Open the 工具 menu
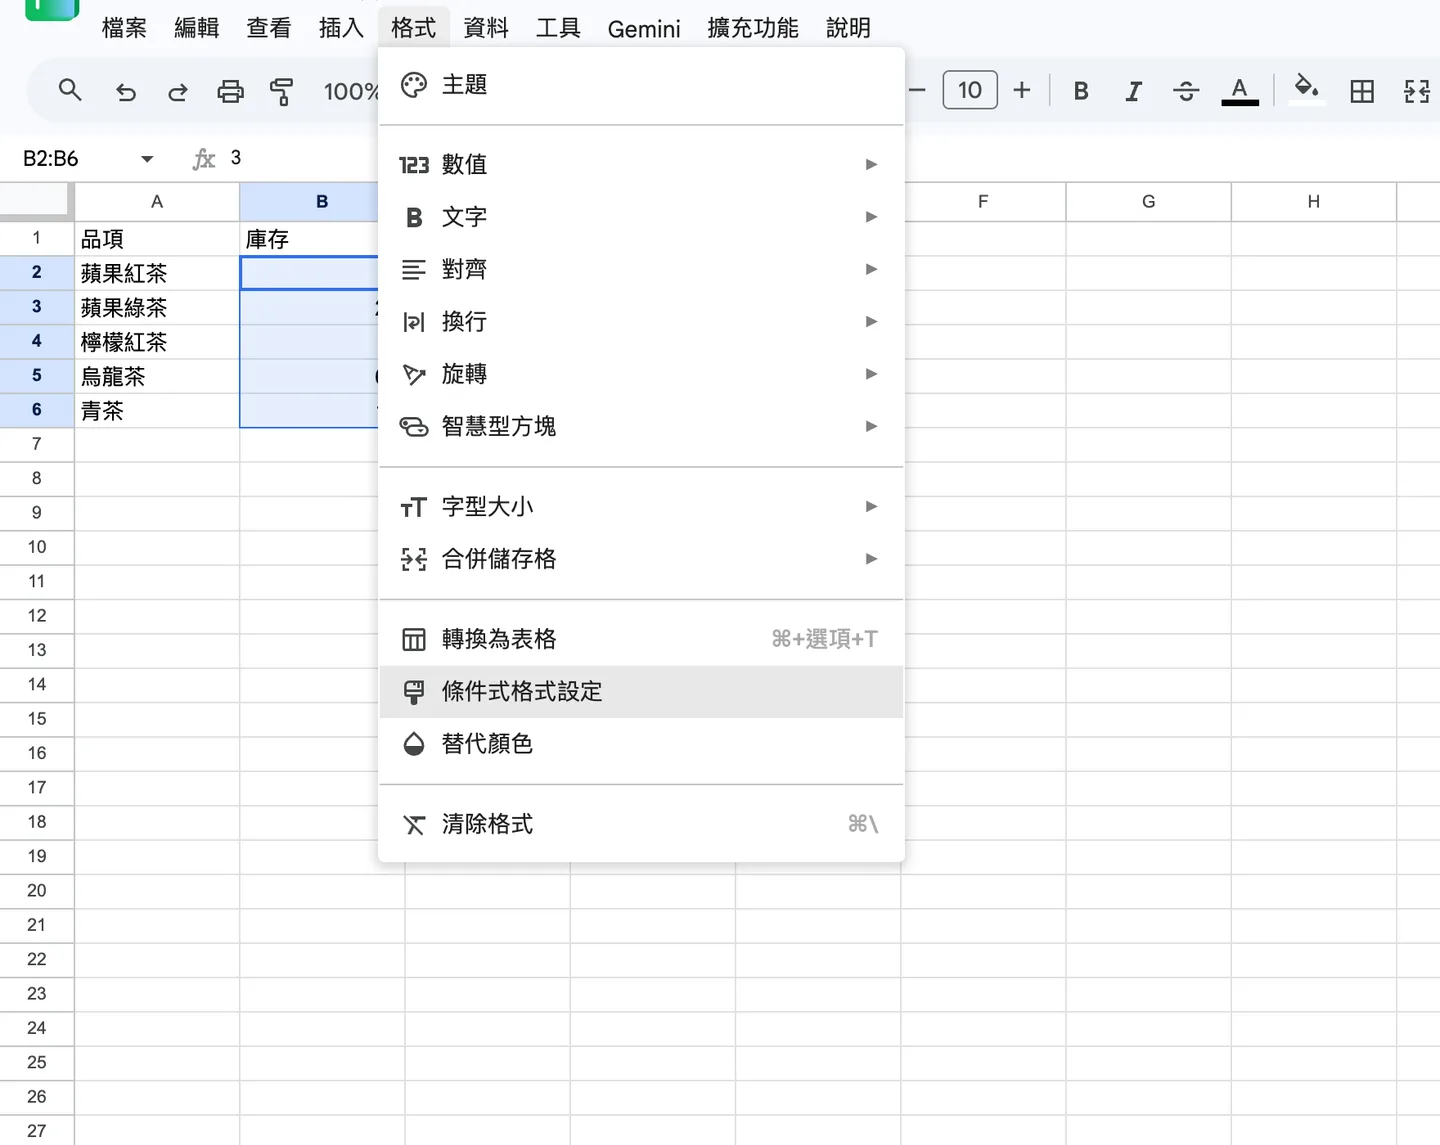The image size is (1440, 1145). click(x=558, y=28)
